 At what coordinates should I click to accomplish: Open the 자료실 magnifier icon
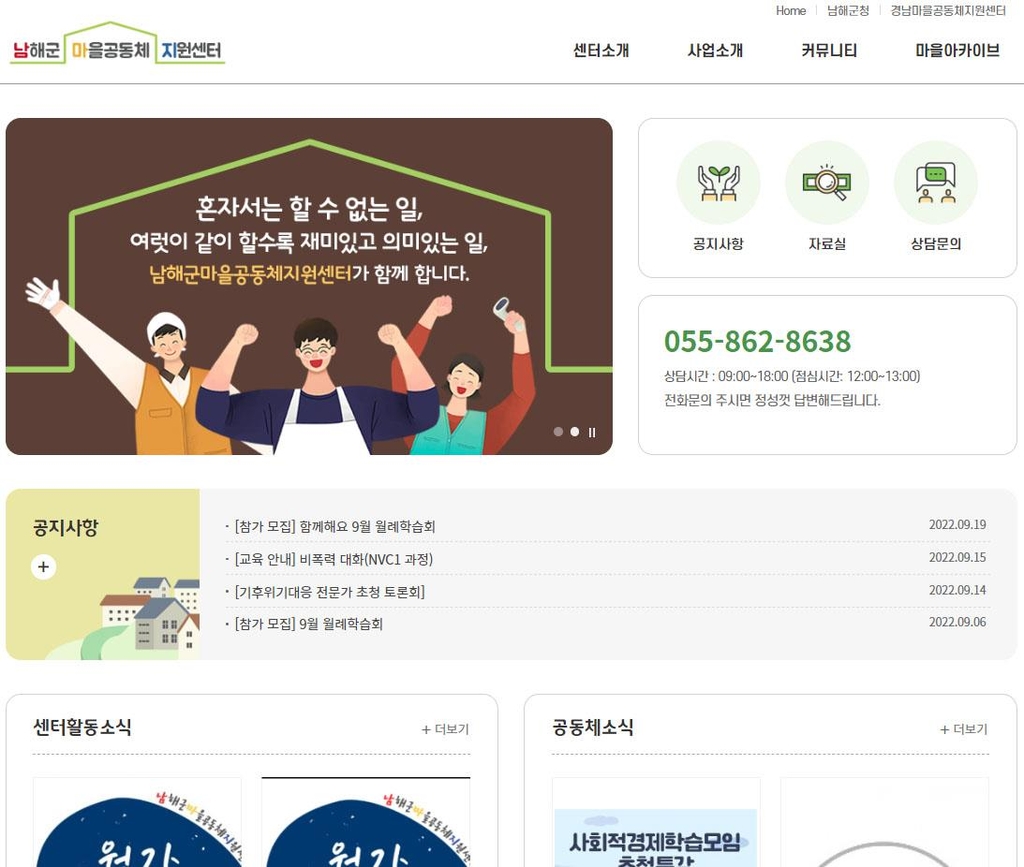click(x=827, y=183)
